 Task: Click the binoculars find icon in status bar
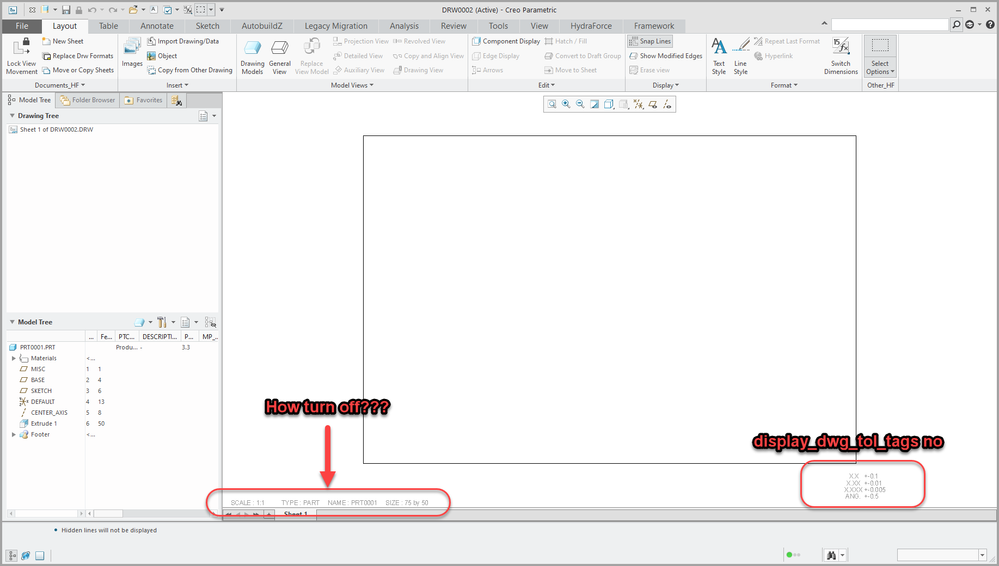pyautogui.click(x=831, y=555)
